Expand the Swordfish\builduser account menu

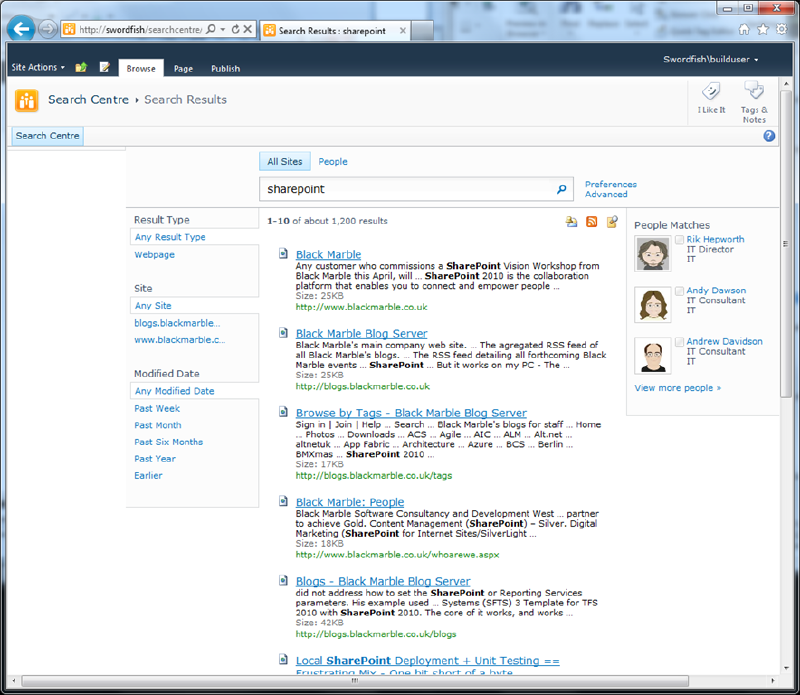coord(711,59)
